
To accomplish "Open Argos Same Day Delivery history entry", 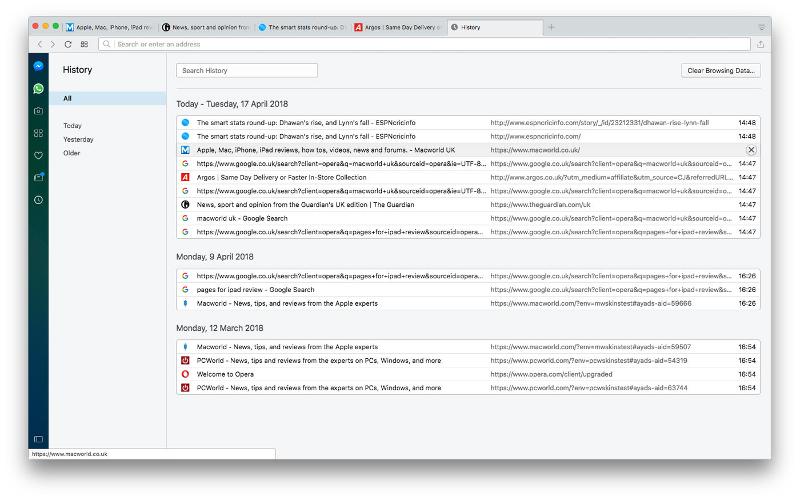I will pyautogui.click(x=468, y=177).
